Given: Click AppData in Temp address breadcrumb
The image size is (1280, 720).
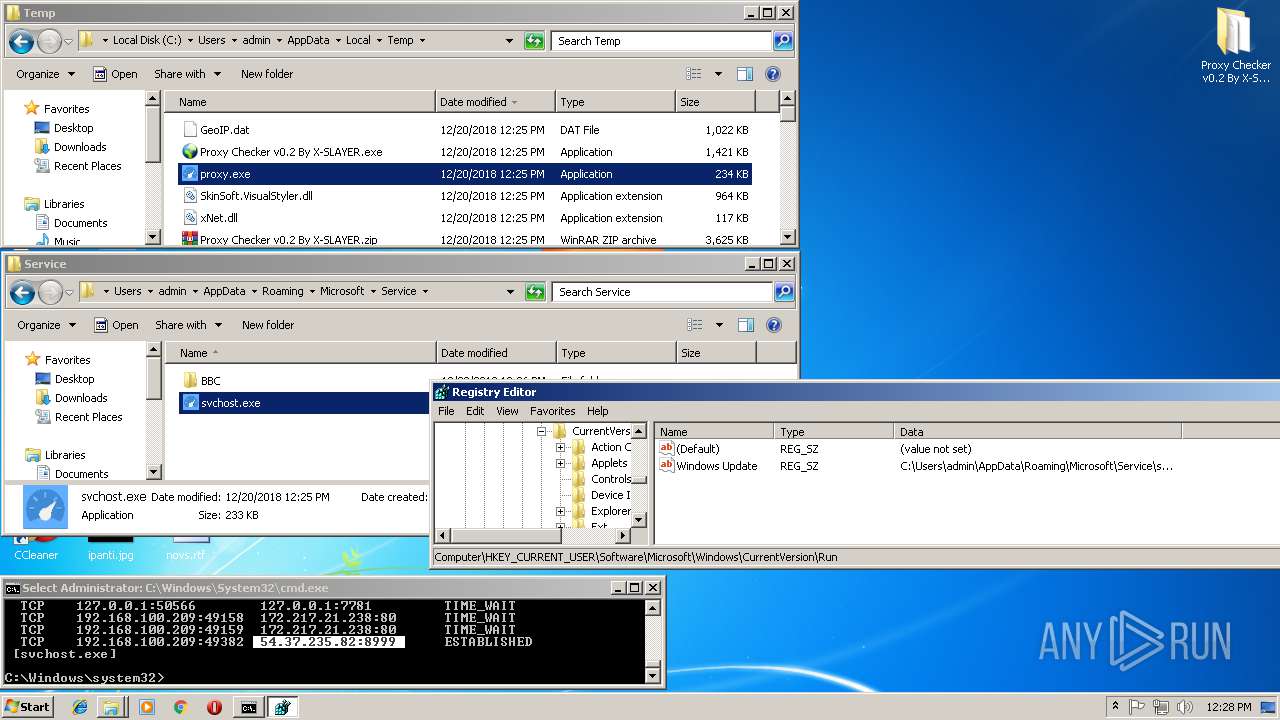Looking at the screenshot, I should click(x=308, y=41).
